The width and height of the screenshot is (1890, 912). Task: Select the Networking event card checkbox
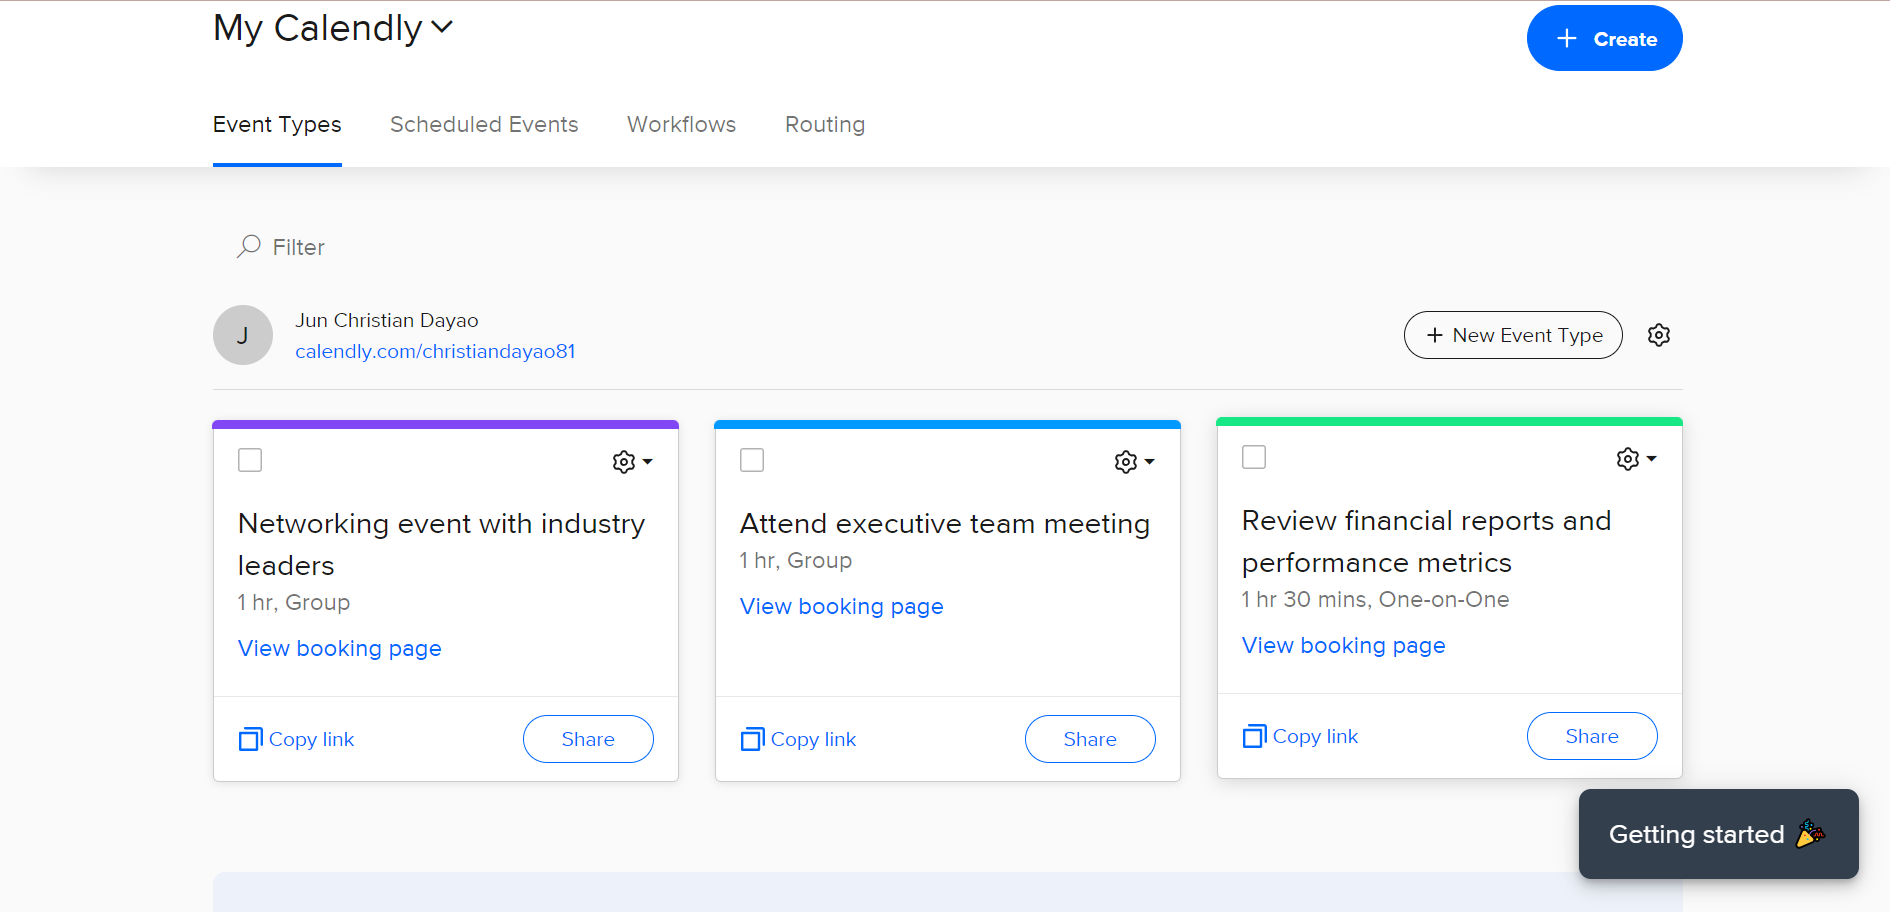250,460
